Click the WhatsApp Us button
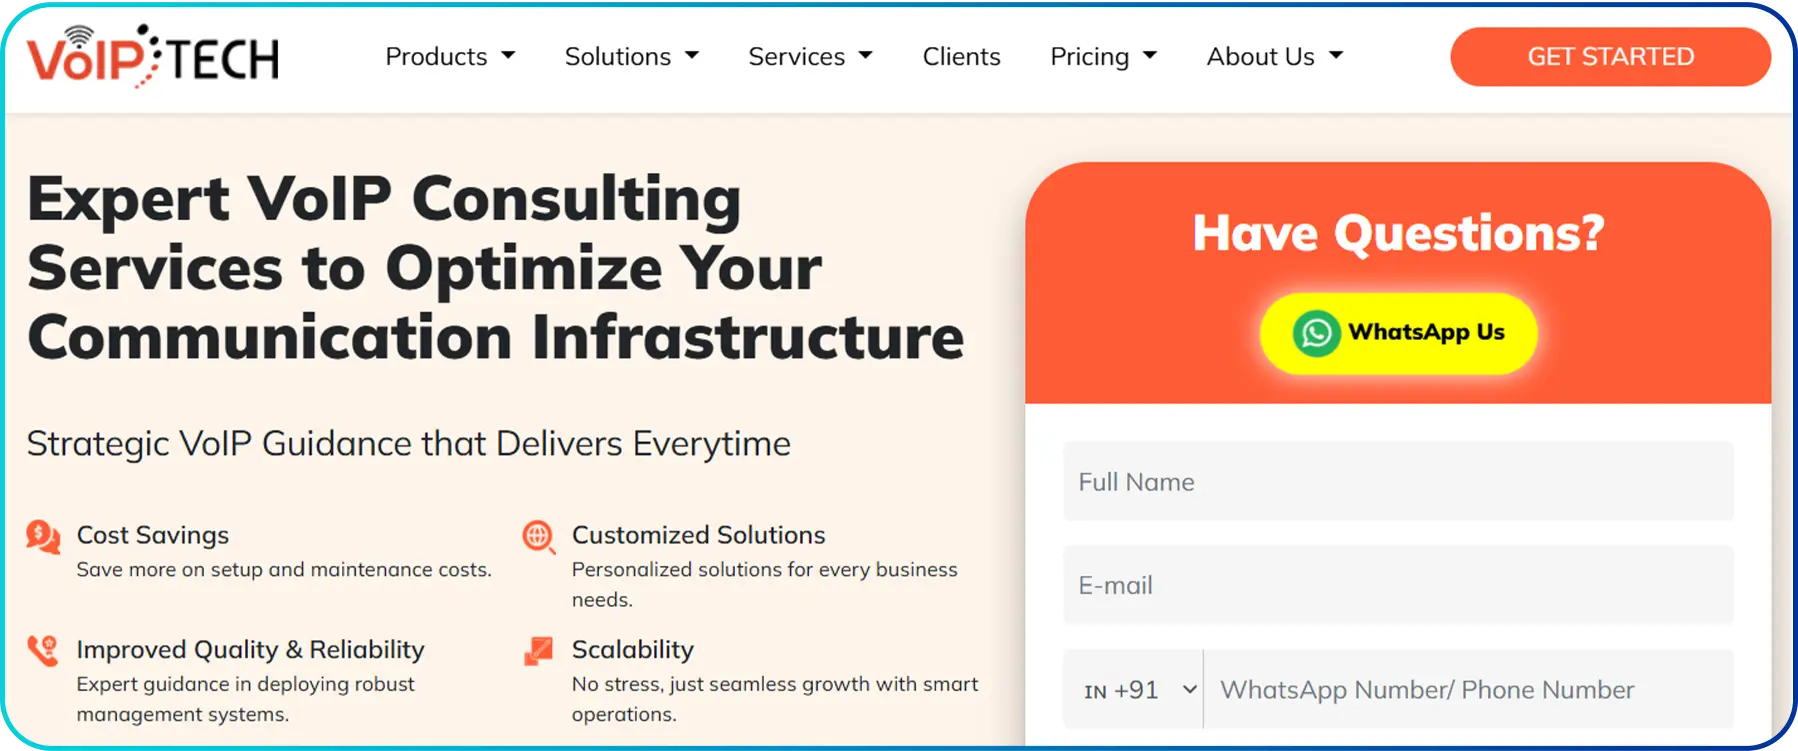 [1398, 333]
